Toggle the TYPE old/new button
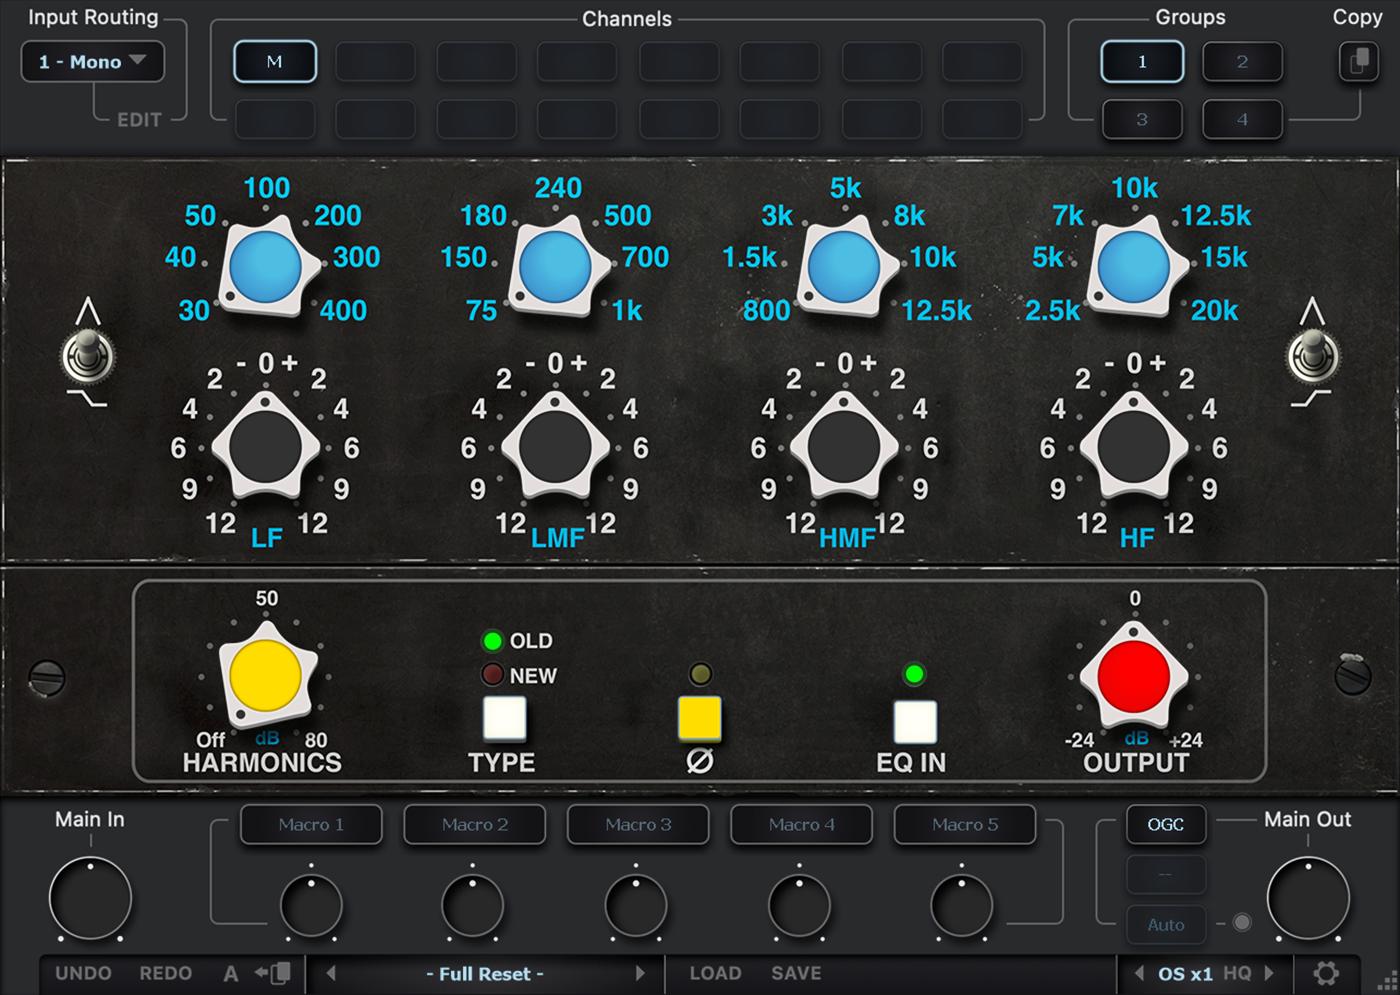 (x=504, y=718)
